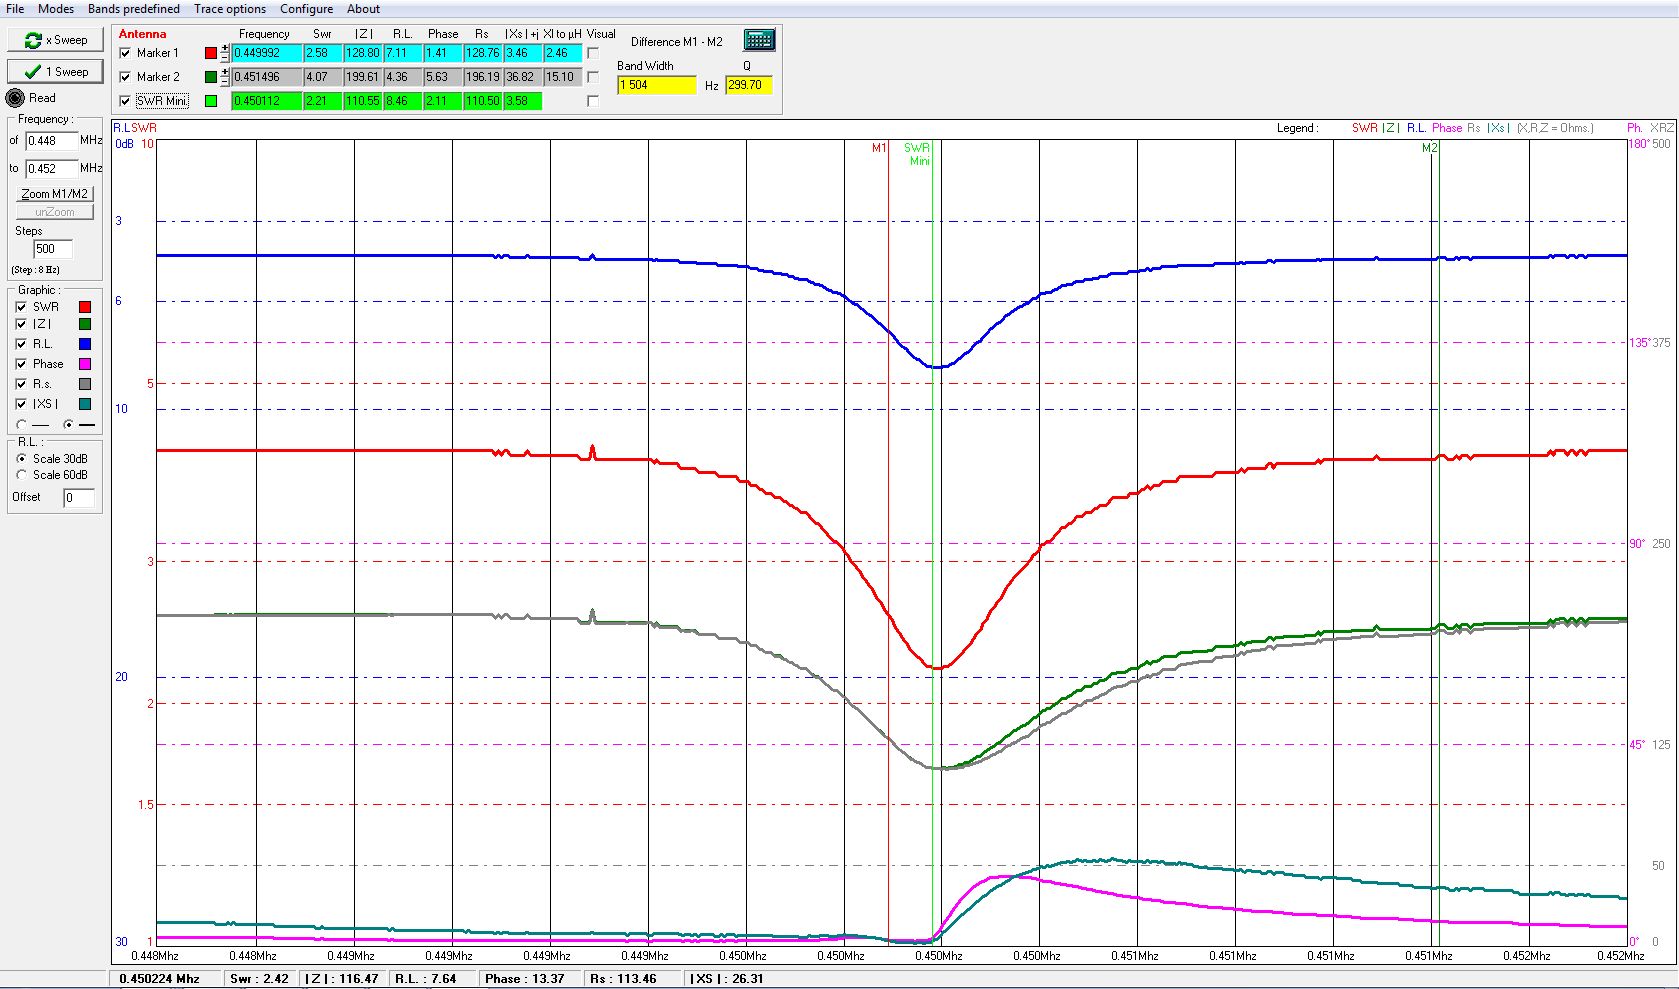Click the SWR entry in the graph legend

pos(1364,128)
